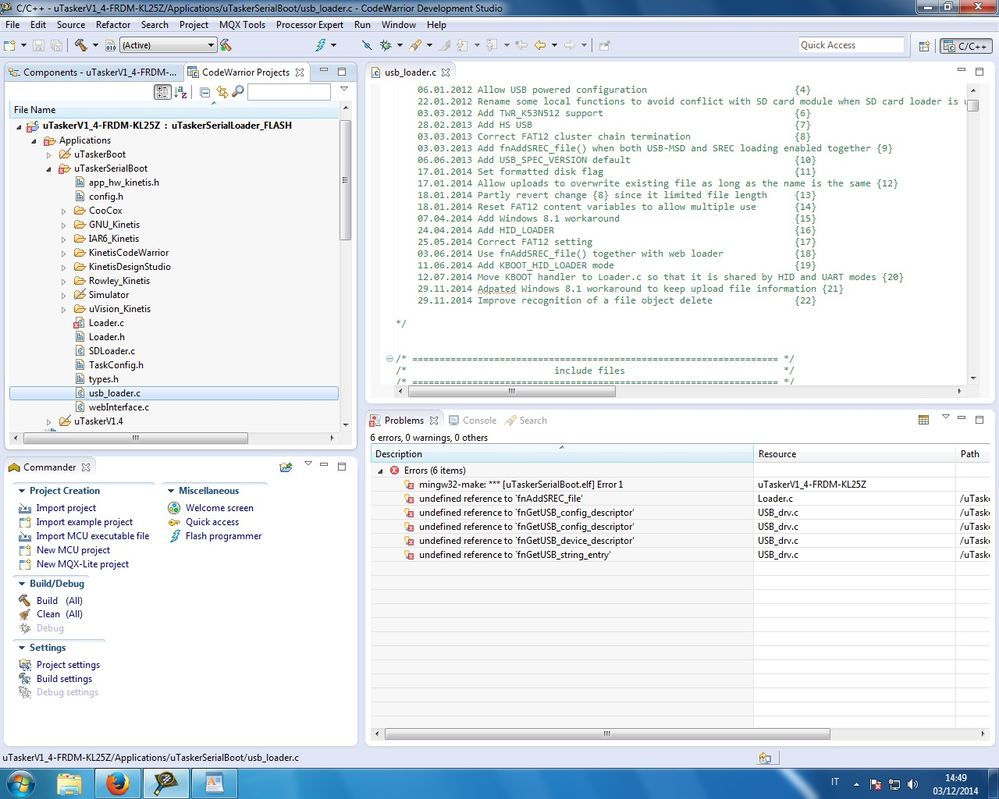Open Firefox from the Windows taskbar
999x799 pixels.
(x=116, y=783)
